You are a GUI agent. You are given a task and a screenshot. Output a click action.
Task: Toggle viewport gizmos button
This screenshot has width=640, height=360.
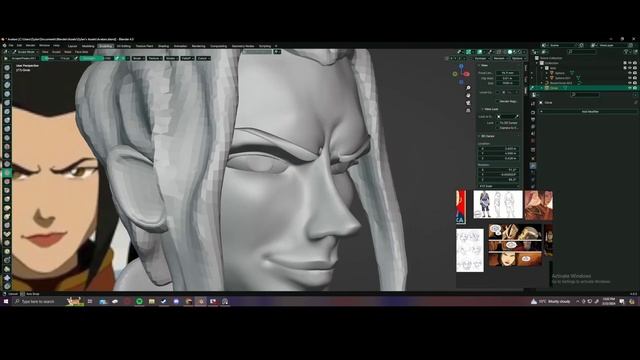coord(469,52)
